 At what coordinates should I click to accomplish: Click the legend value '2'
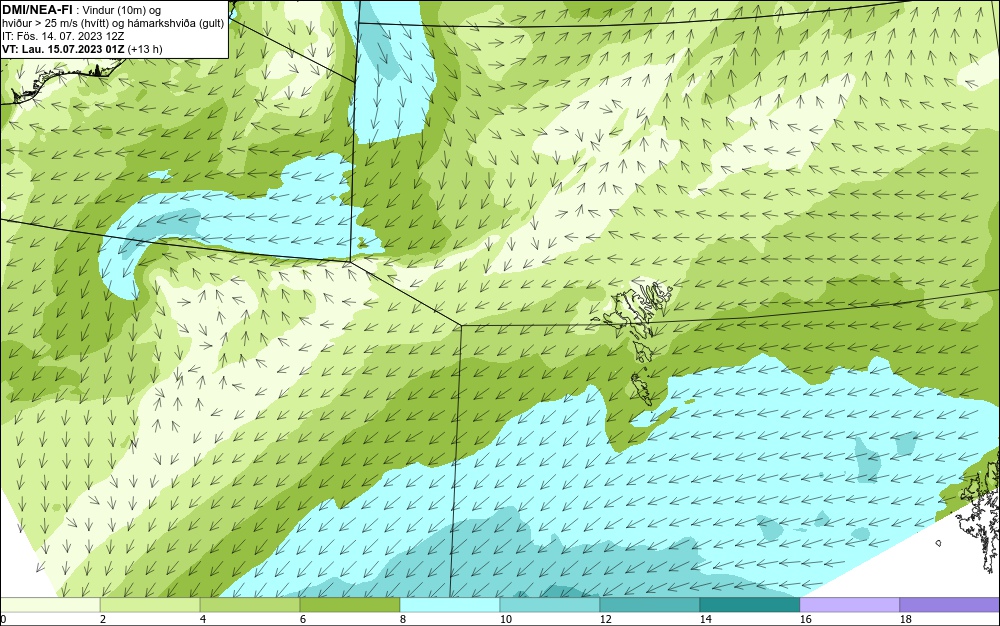click(x=103, y=619)
